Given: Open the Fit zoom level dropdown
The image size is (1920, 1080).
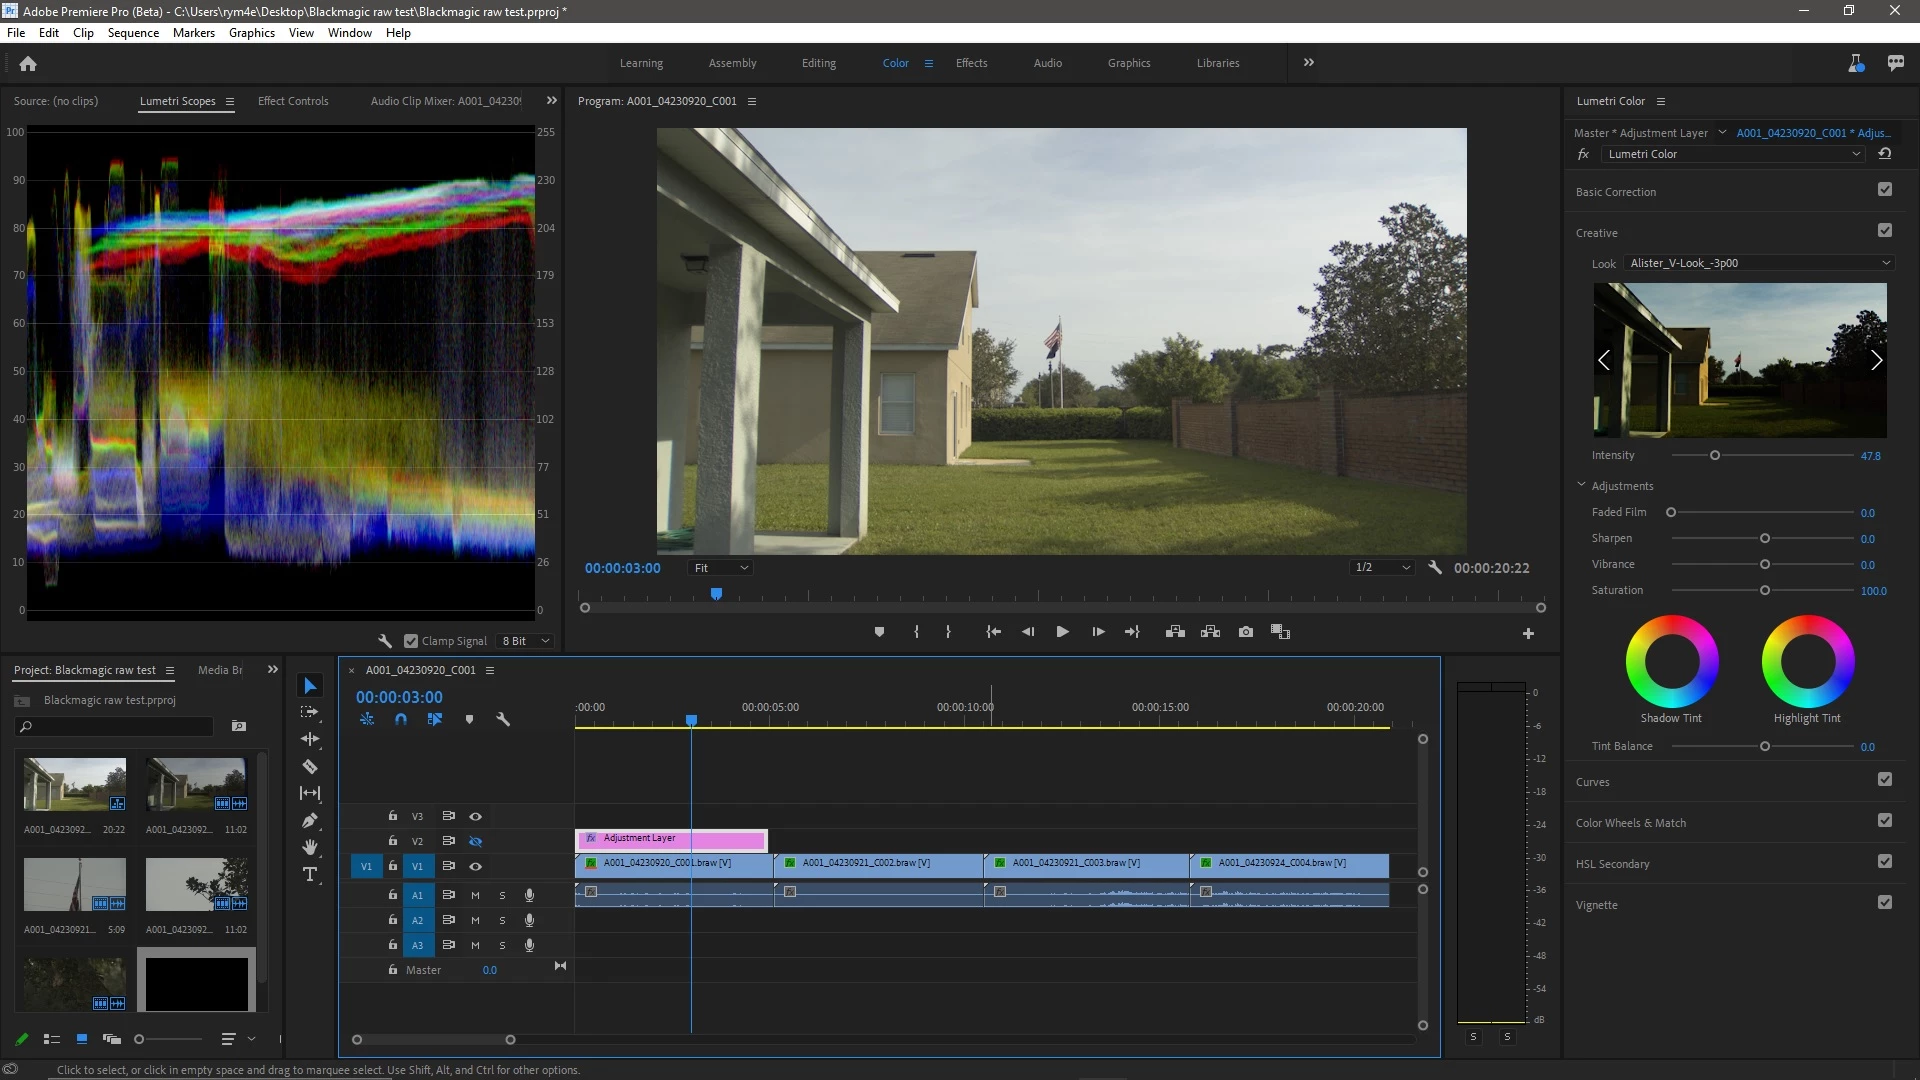Looking at the screenshot, I should [721, 568].
